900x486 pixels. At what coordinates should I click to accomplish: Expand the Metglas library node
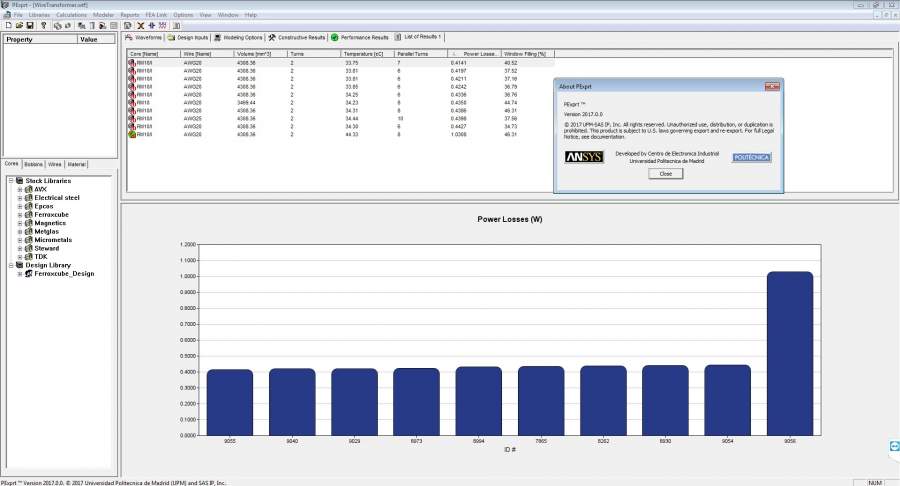click(20, 231)
